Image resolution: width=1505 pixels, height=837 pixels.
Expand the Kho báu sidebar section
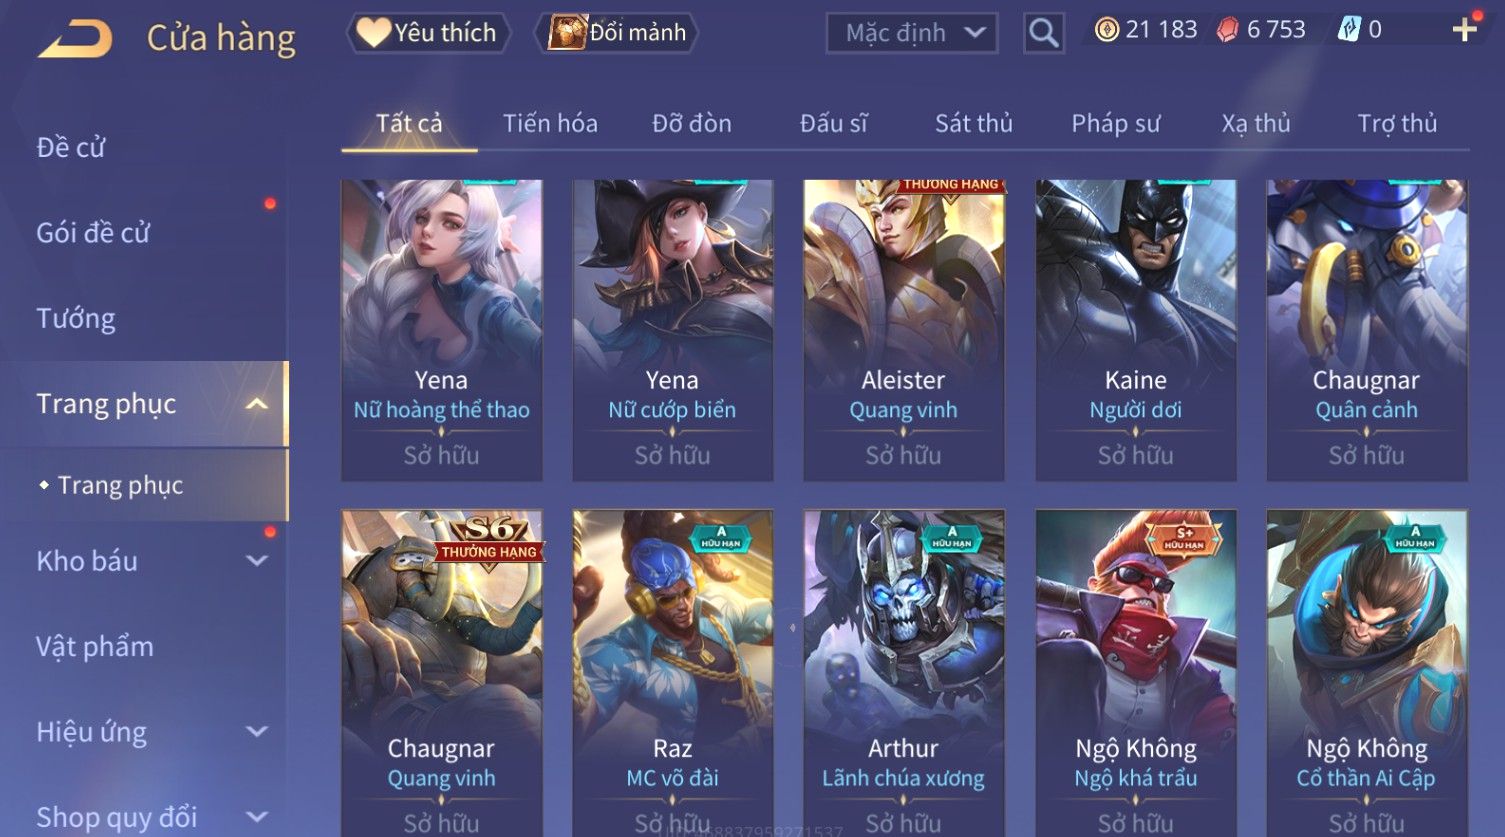tap(257, 561)
